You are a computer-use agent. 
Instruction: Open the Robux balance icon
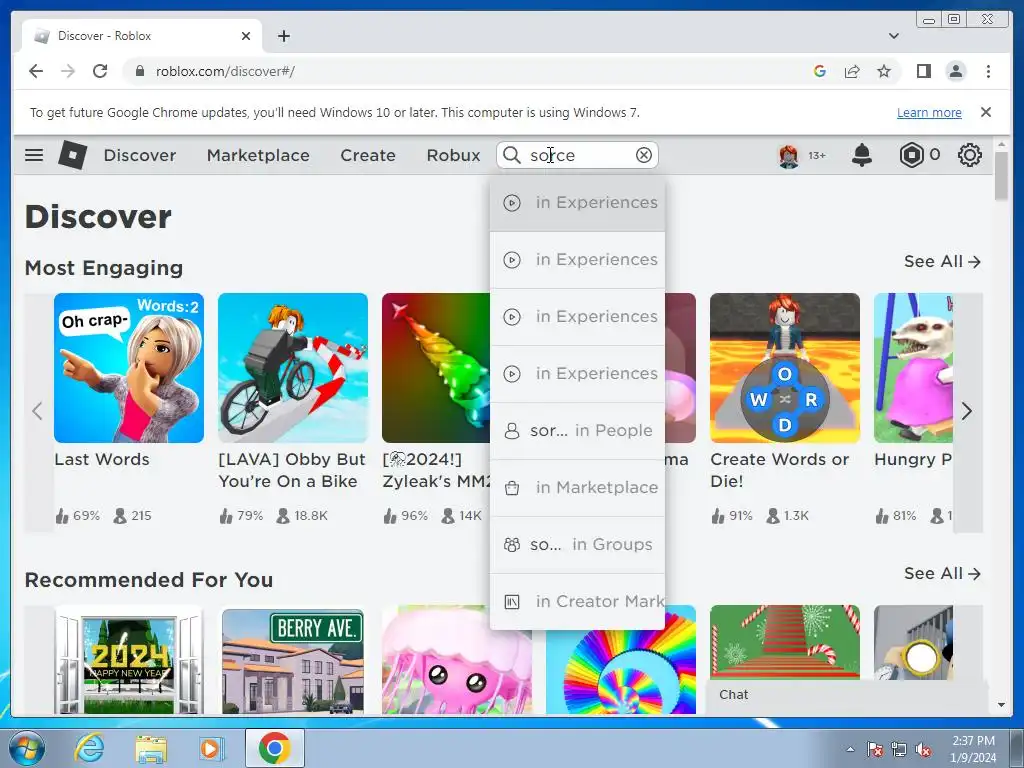pos(911,155)
